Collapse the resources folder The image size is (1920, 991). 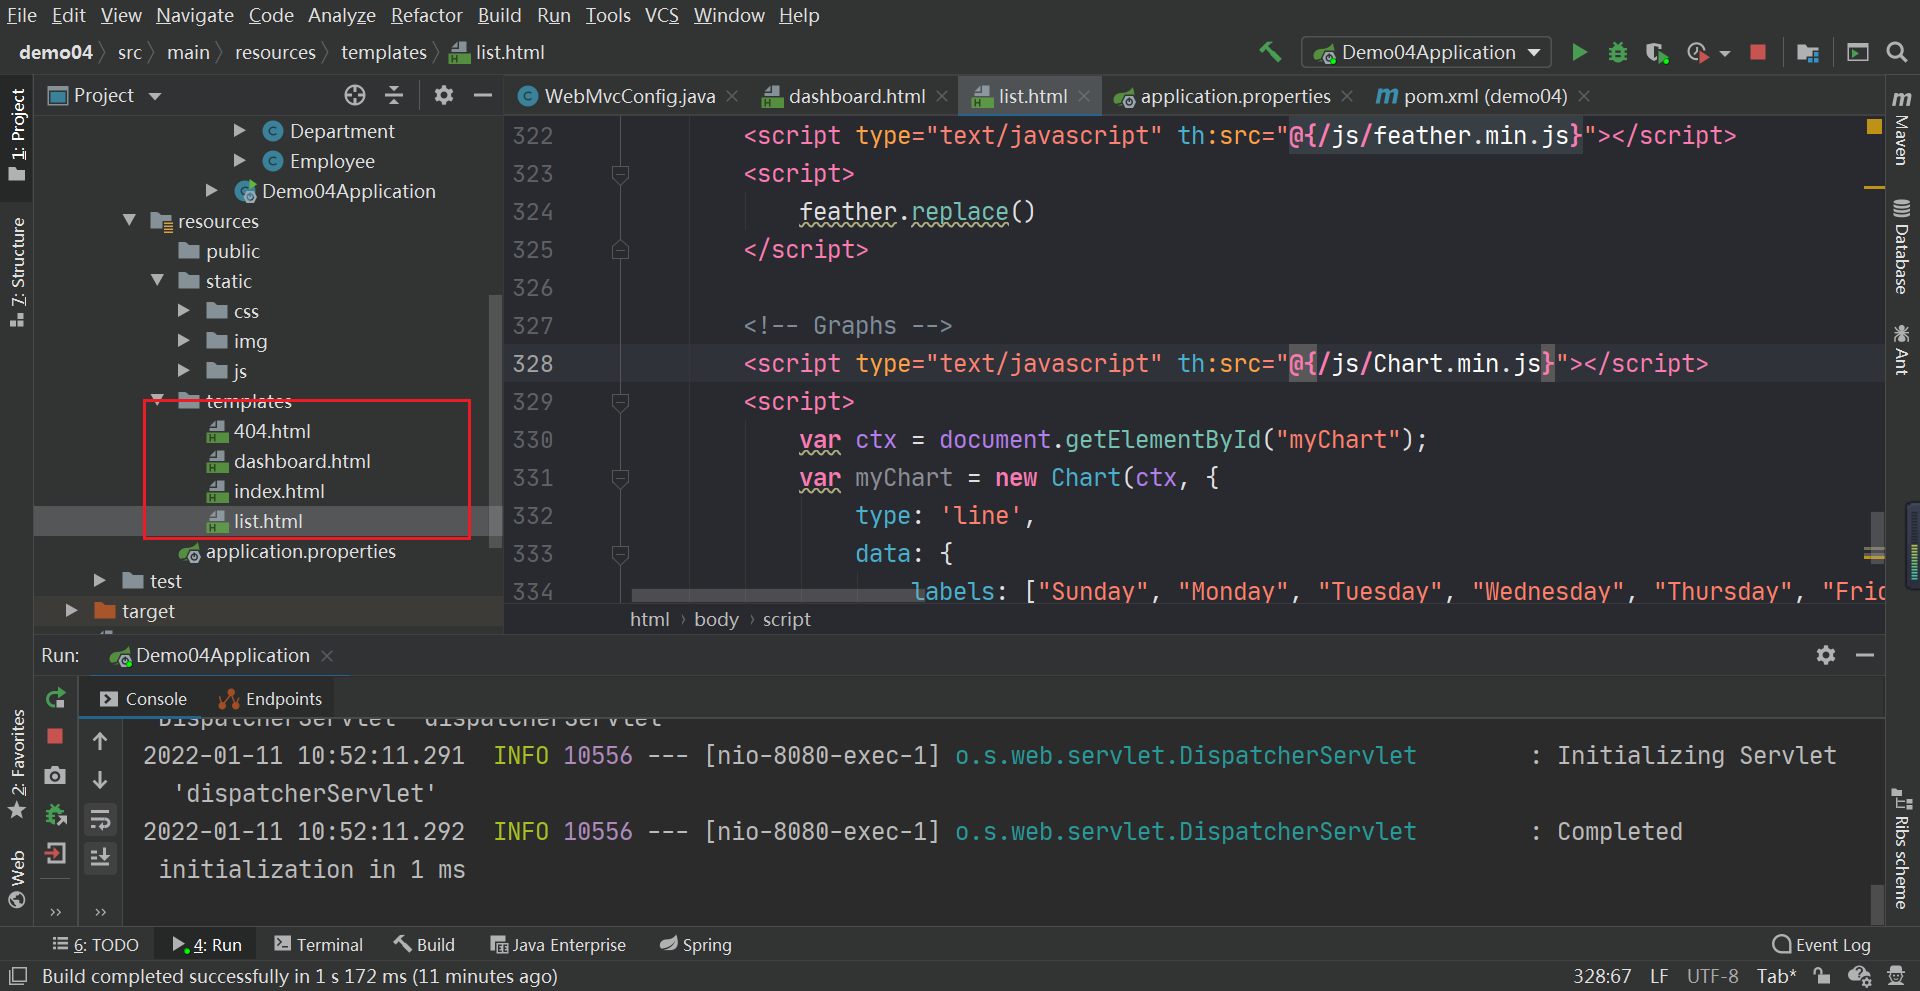coord(129,221)
